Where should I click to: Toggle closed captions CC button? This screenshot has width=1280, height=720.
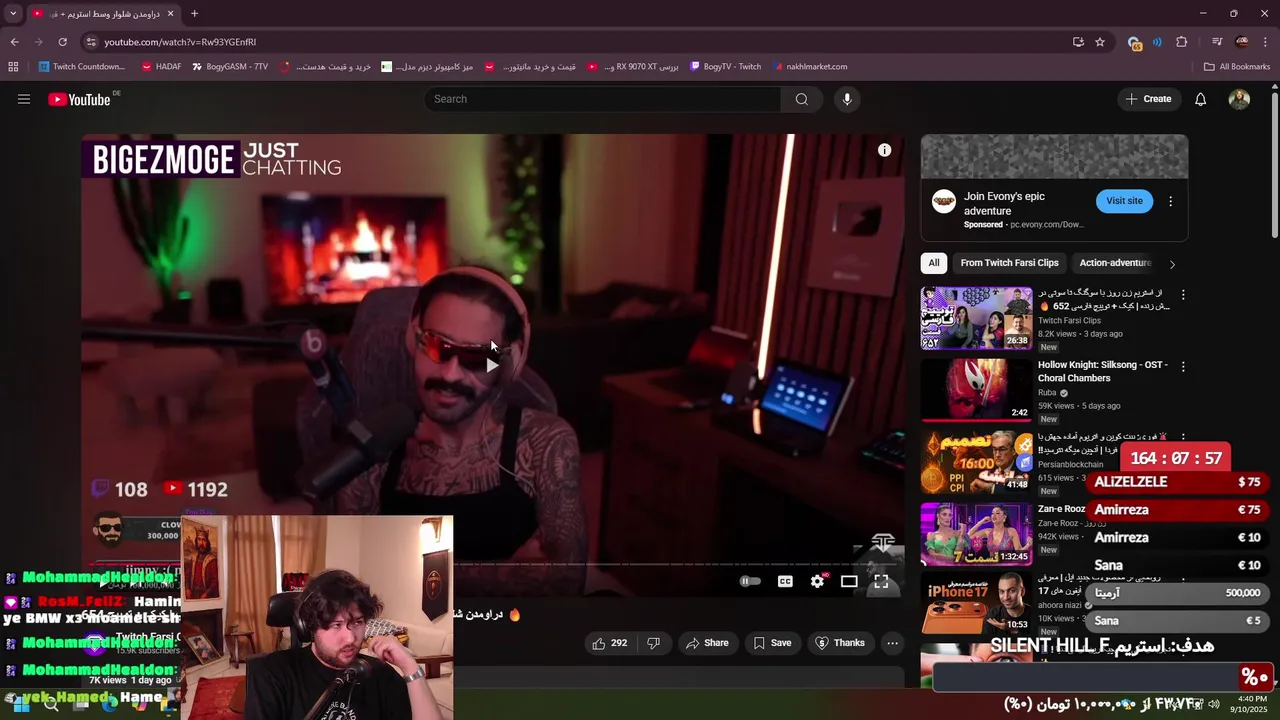pos(785,581)
